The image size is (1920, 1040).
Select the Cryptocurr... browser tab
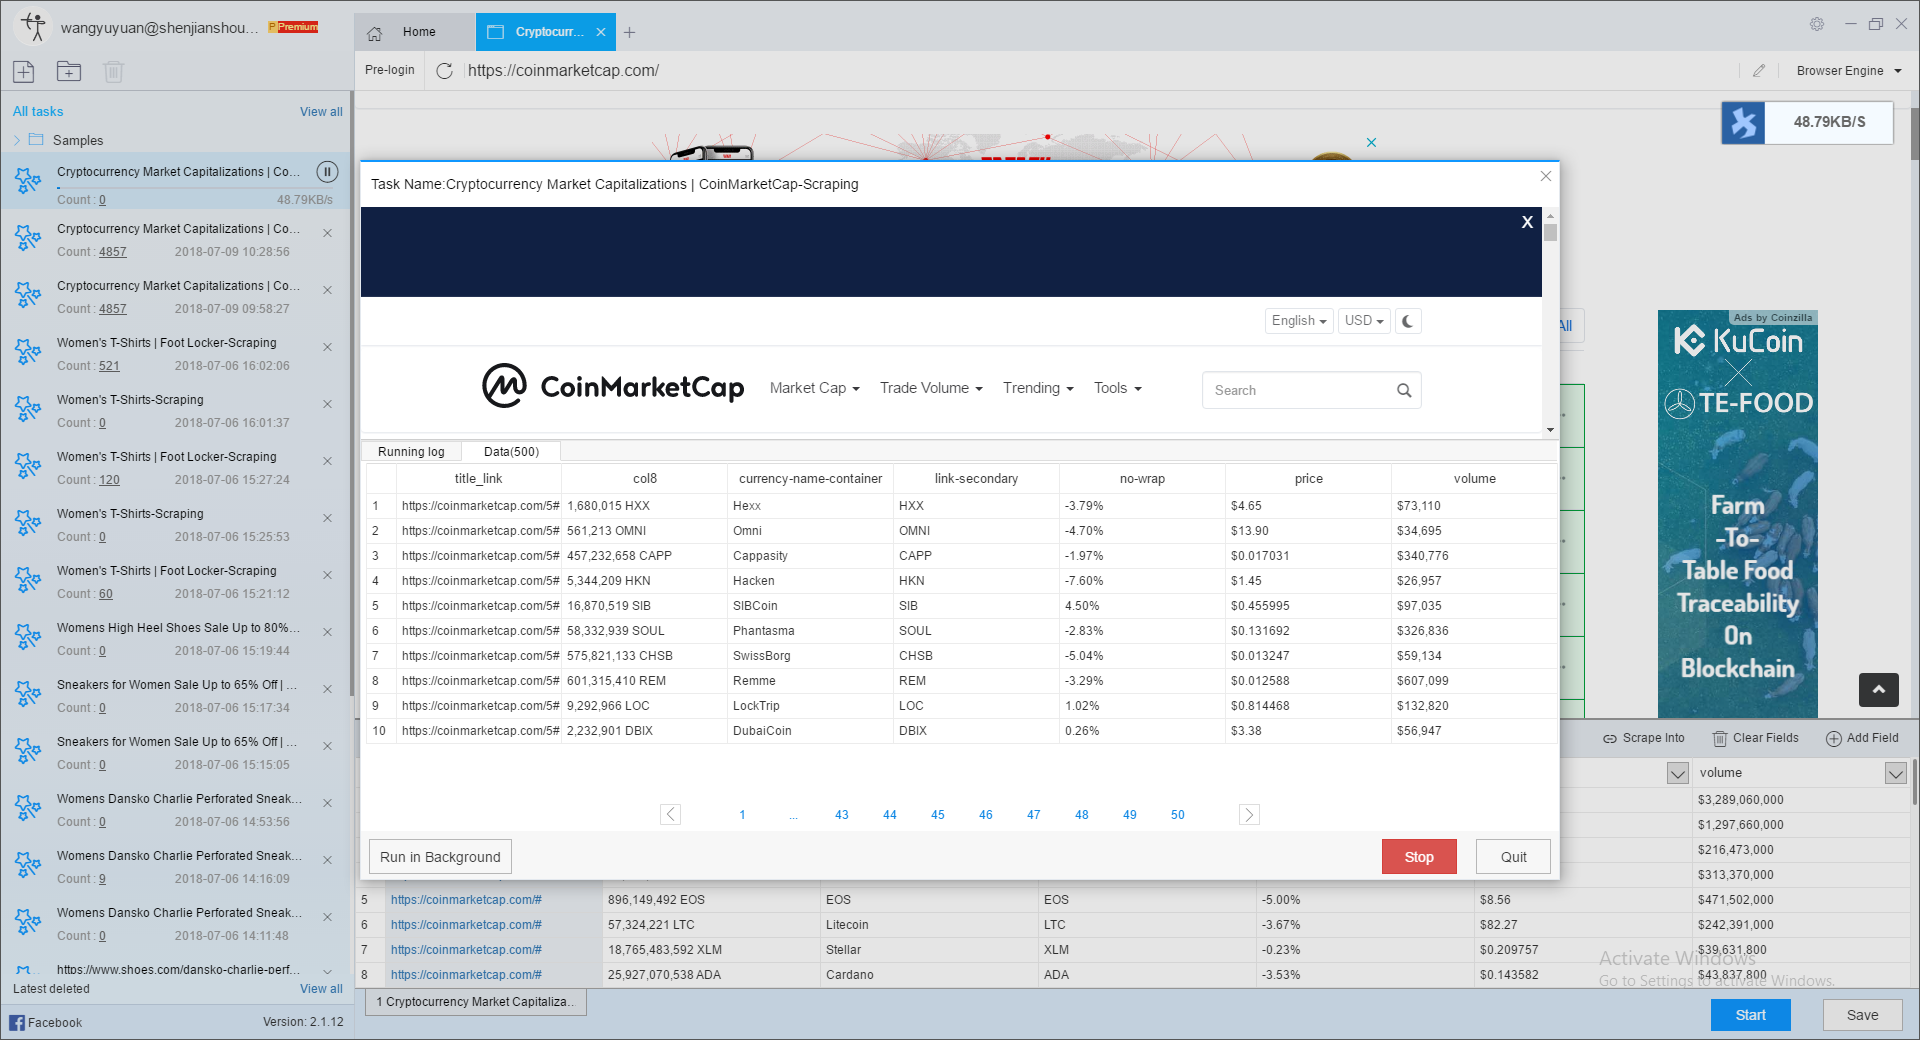pyautogui.click(x=546, y=32)
